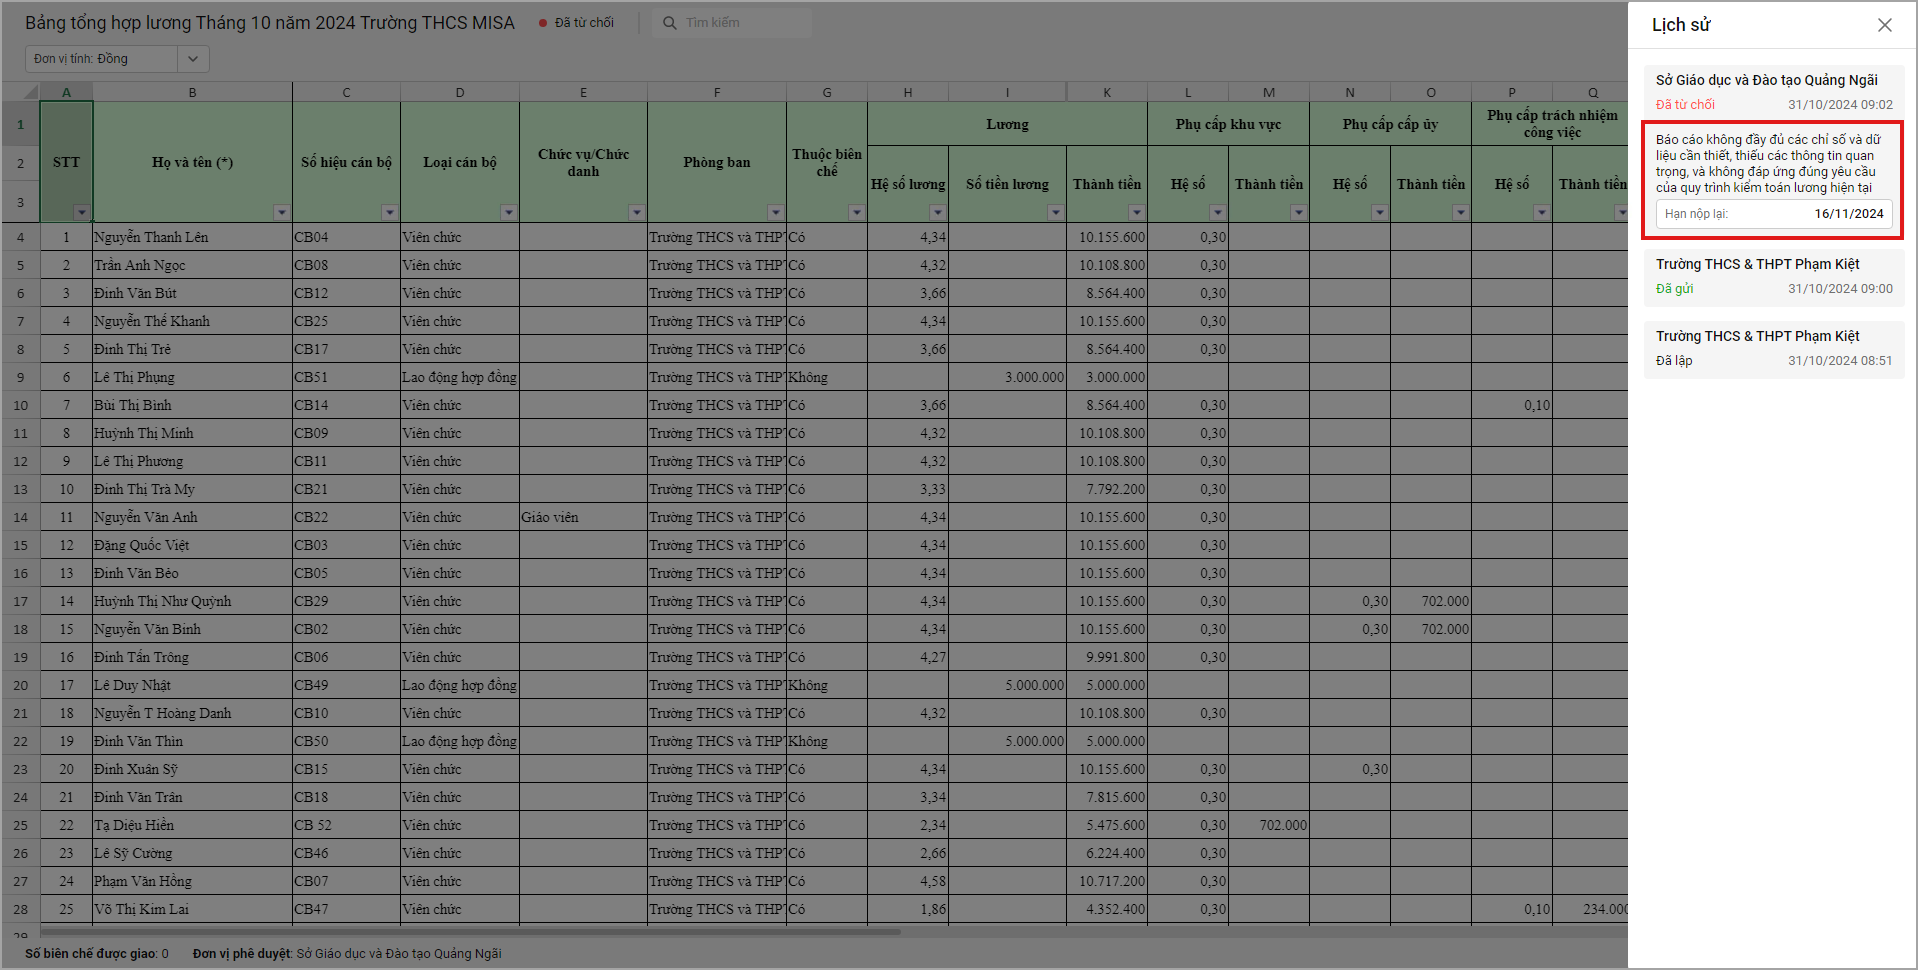
Task: Click the Hạn nộp lại date field
Action: 1772,214
